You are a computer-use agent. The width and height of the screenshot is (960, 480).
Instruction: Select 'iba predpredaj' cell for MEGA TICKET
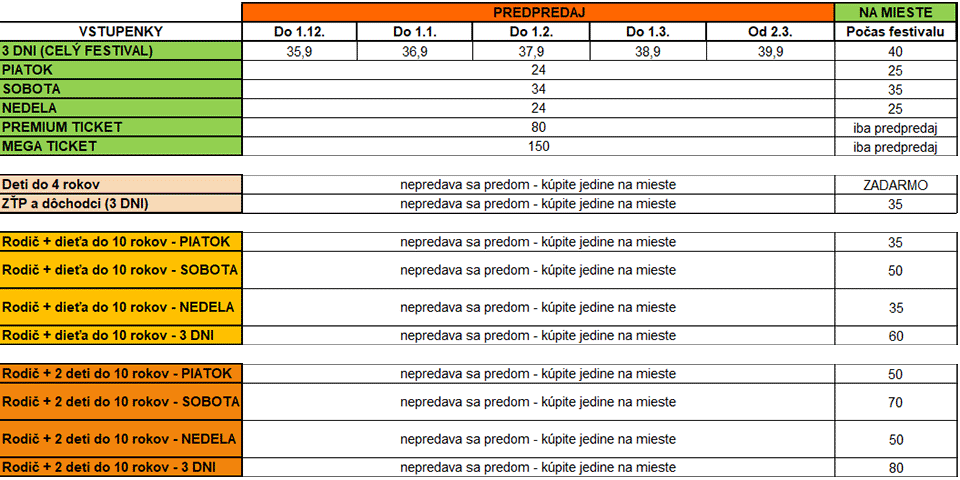[896, 147]
